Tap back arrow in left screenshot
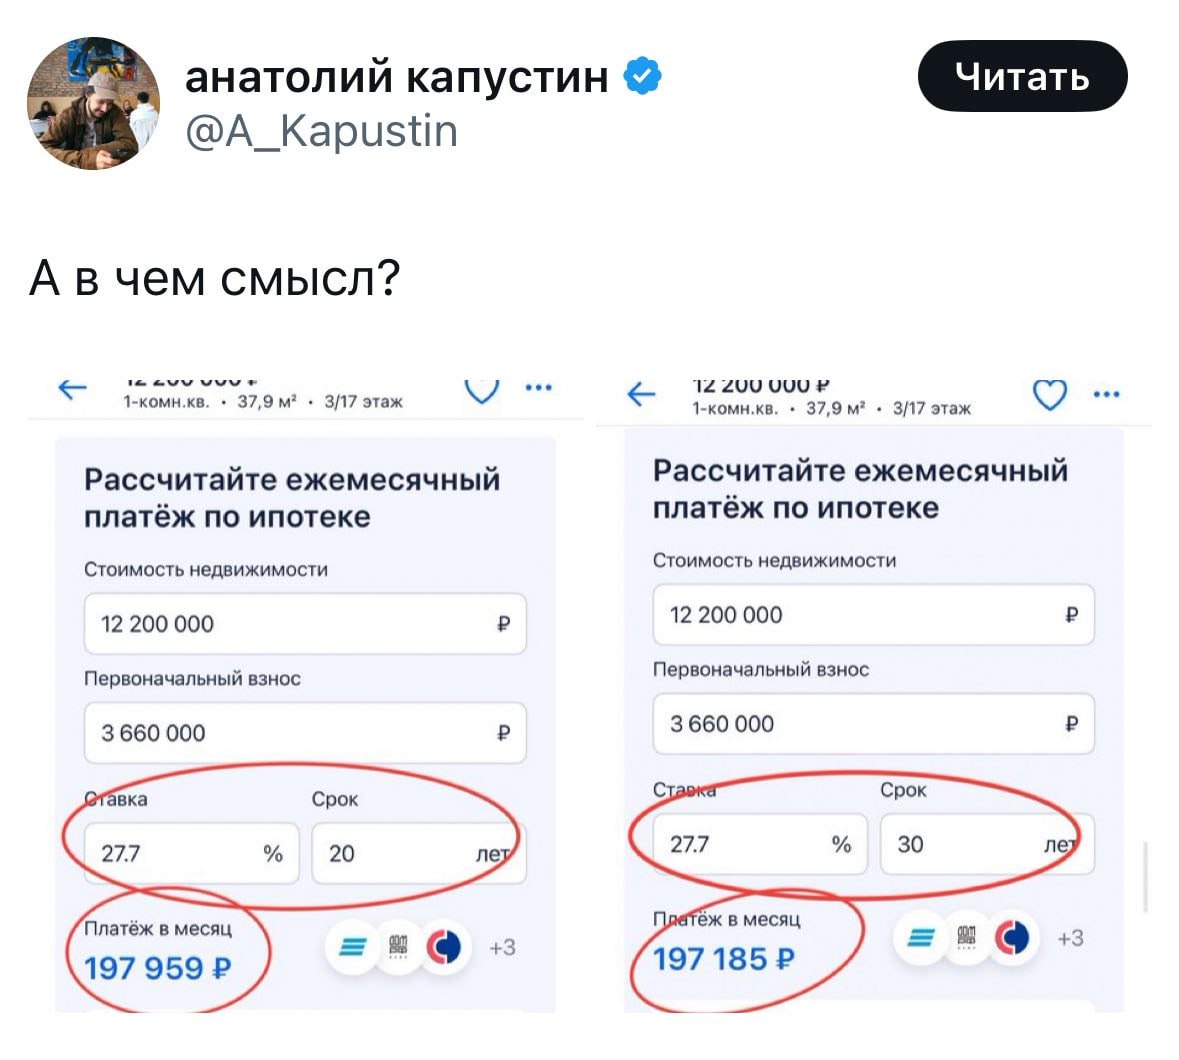 (x=73, y=388)
